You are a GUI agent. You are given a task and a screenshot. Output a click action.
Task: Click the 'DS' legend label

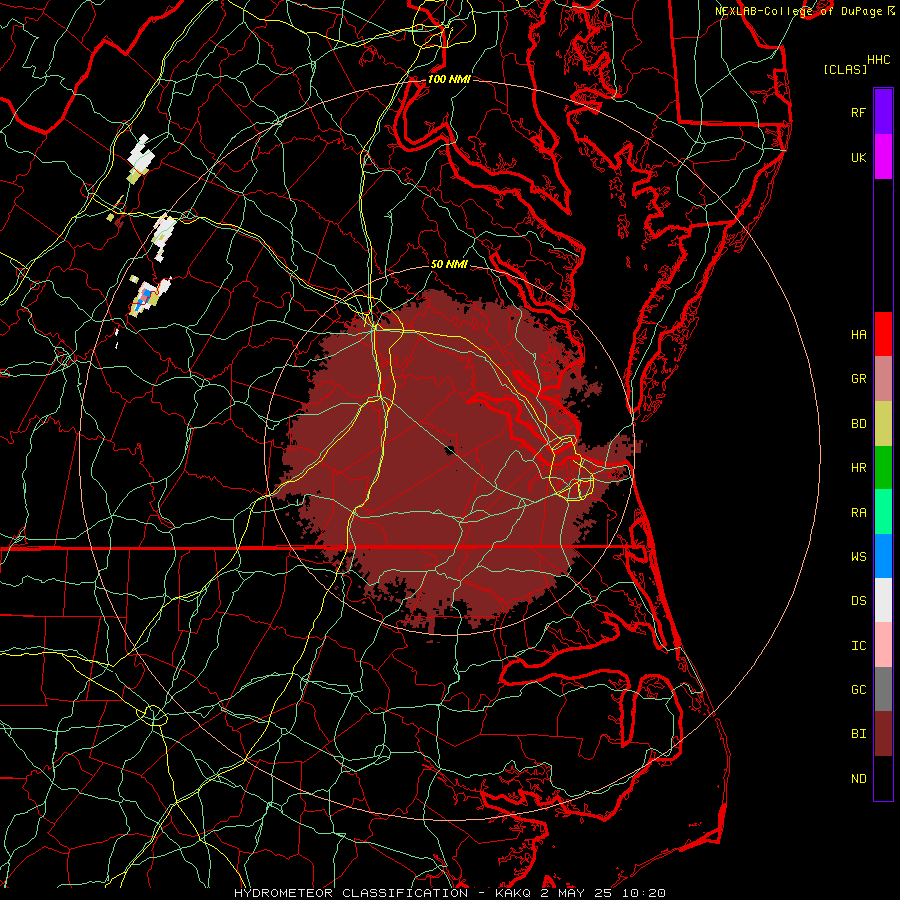click(x=858, y=601)
